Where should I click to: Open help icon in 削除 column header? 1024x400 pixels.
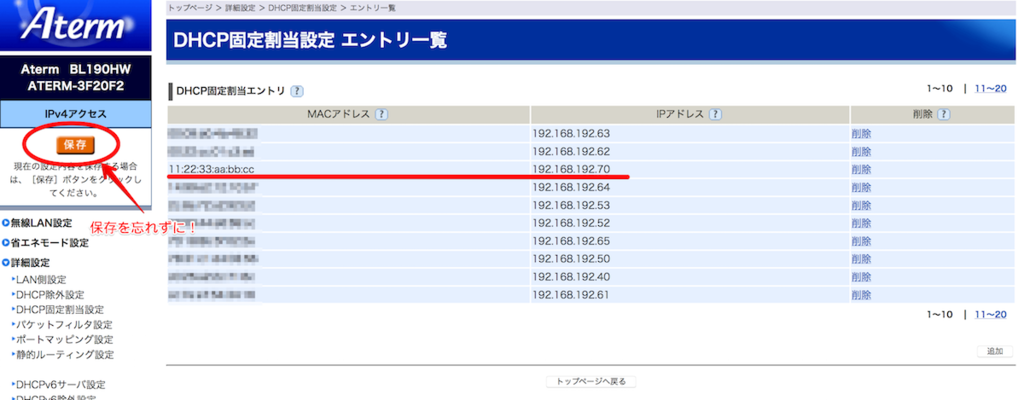click(943, 114)
